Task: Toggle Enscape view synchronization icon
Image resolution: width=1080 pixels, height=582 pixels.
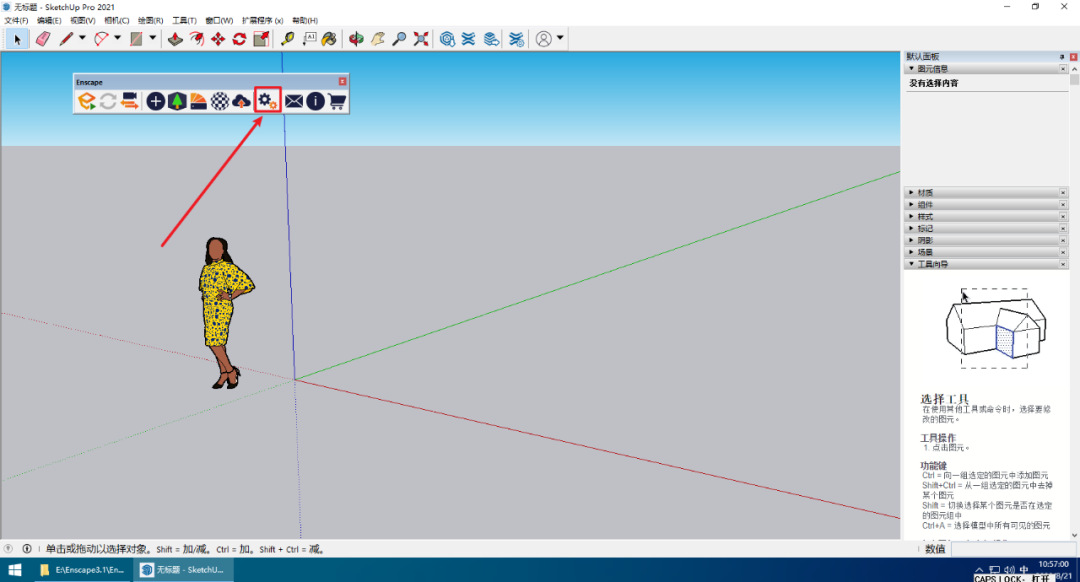Action: coord(129,101)
